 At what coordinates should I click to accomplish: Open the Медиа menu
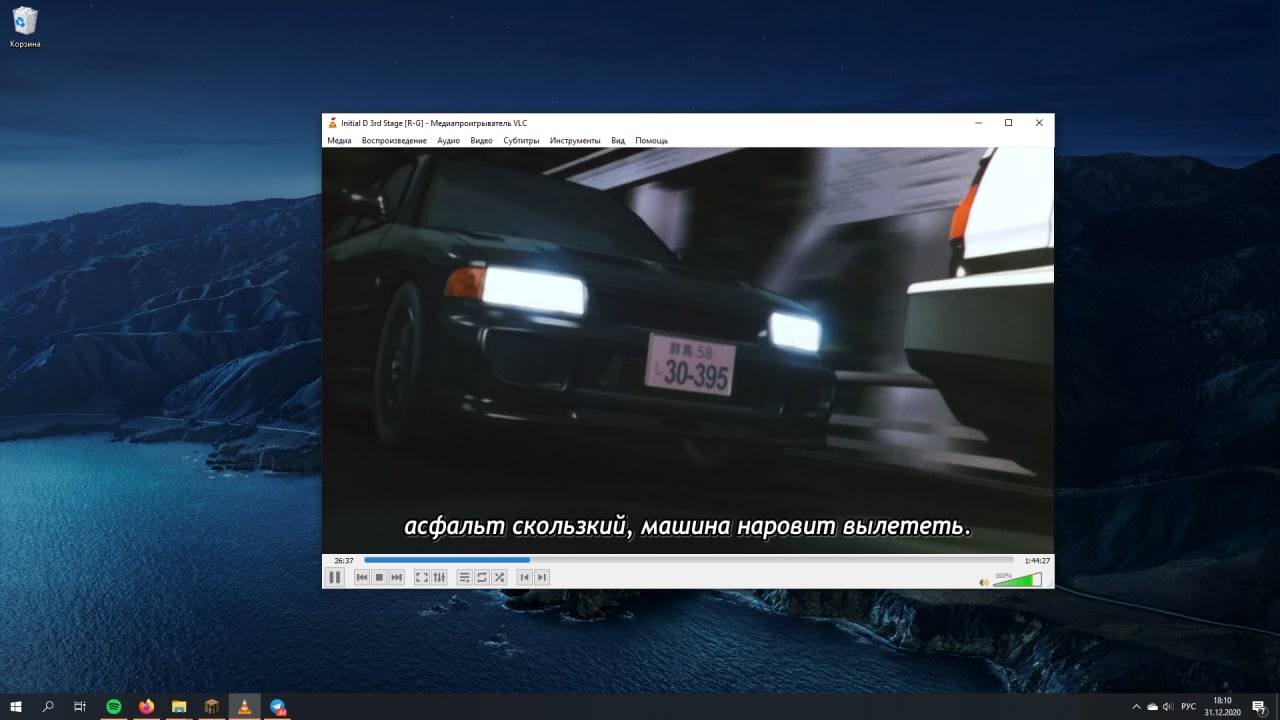coord(339,141)
